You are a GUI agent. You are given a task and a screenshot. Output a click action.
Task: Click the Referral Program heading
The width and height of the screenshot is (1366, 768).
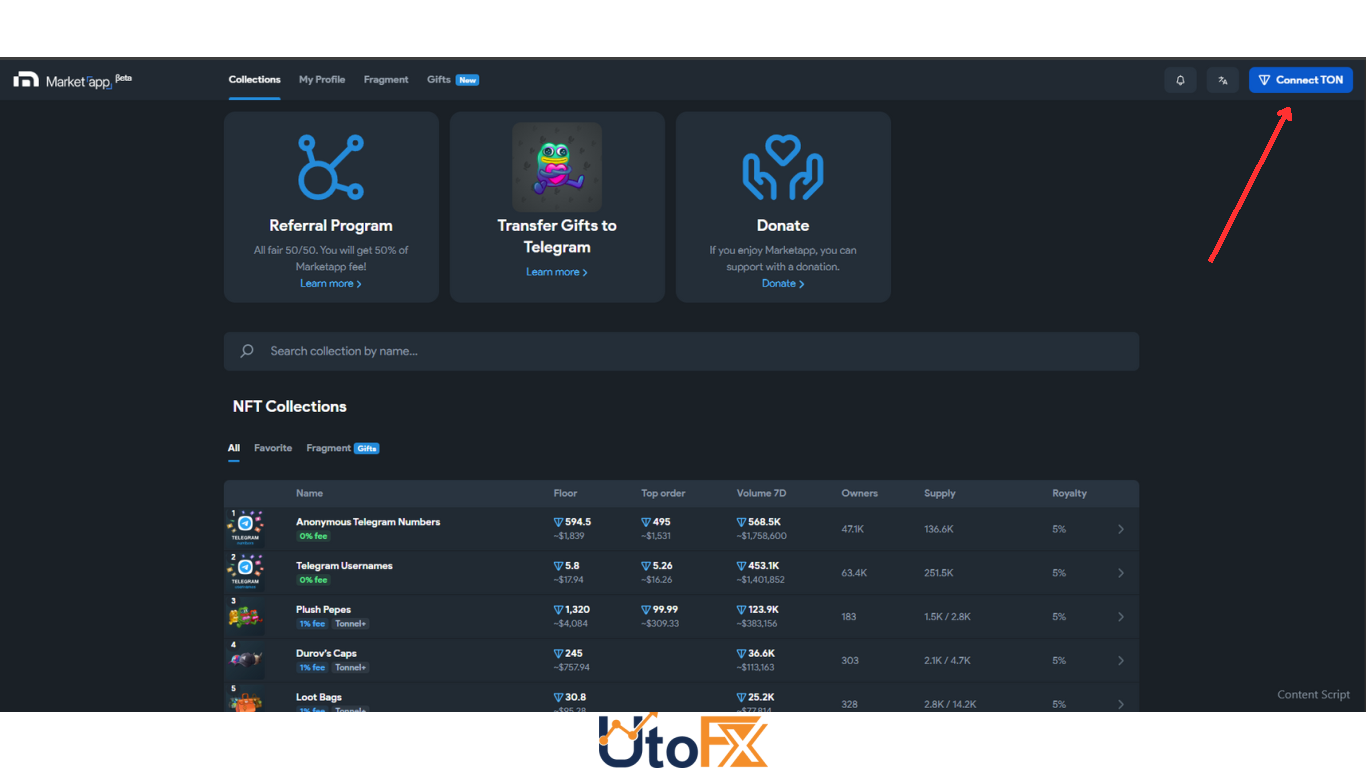331,226
